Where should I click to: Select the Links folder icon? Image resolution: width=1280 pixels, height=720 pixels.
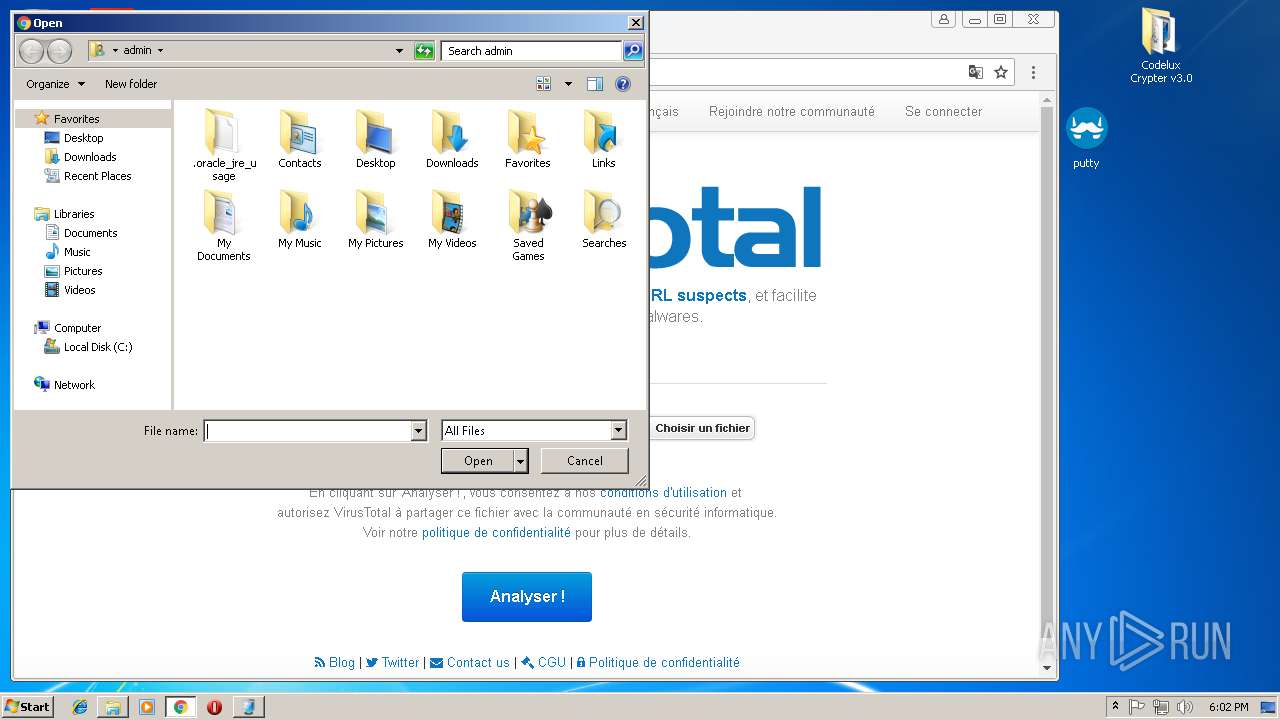point(603,139)
